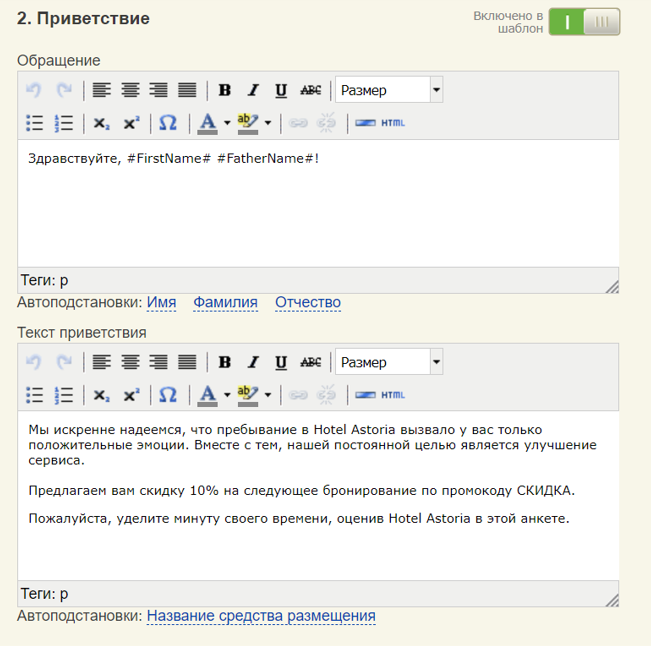Viewport: 651px width, 646px height.
Task: Open HTML source of Обращение editor
Action: (x=393, y=123)
